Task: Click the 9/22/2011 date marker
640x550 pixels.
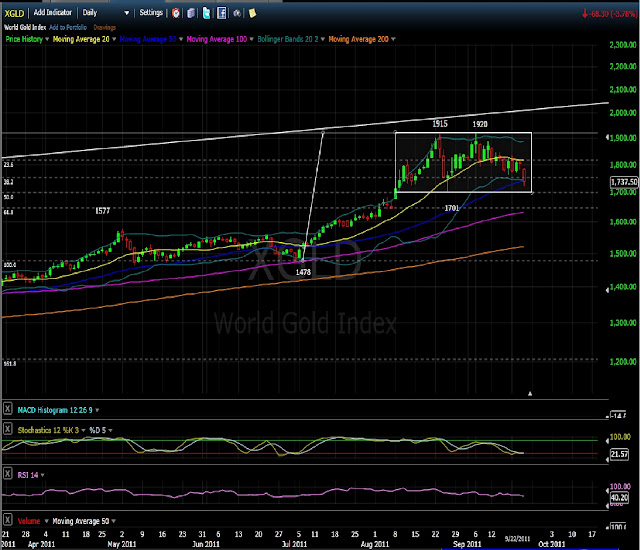Action: coord(517,539)
